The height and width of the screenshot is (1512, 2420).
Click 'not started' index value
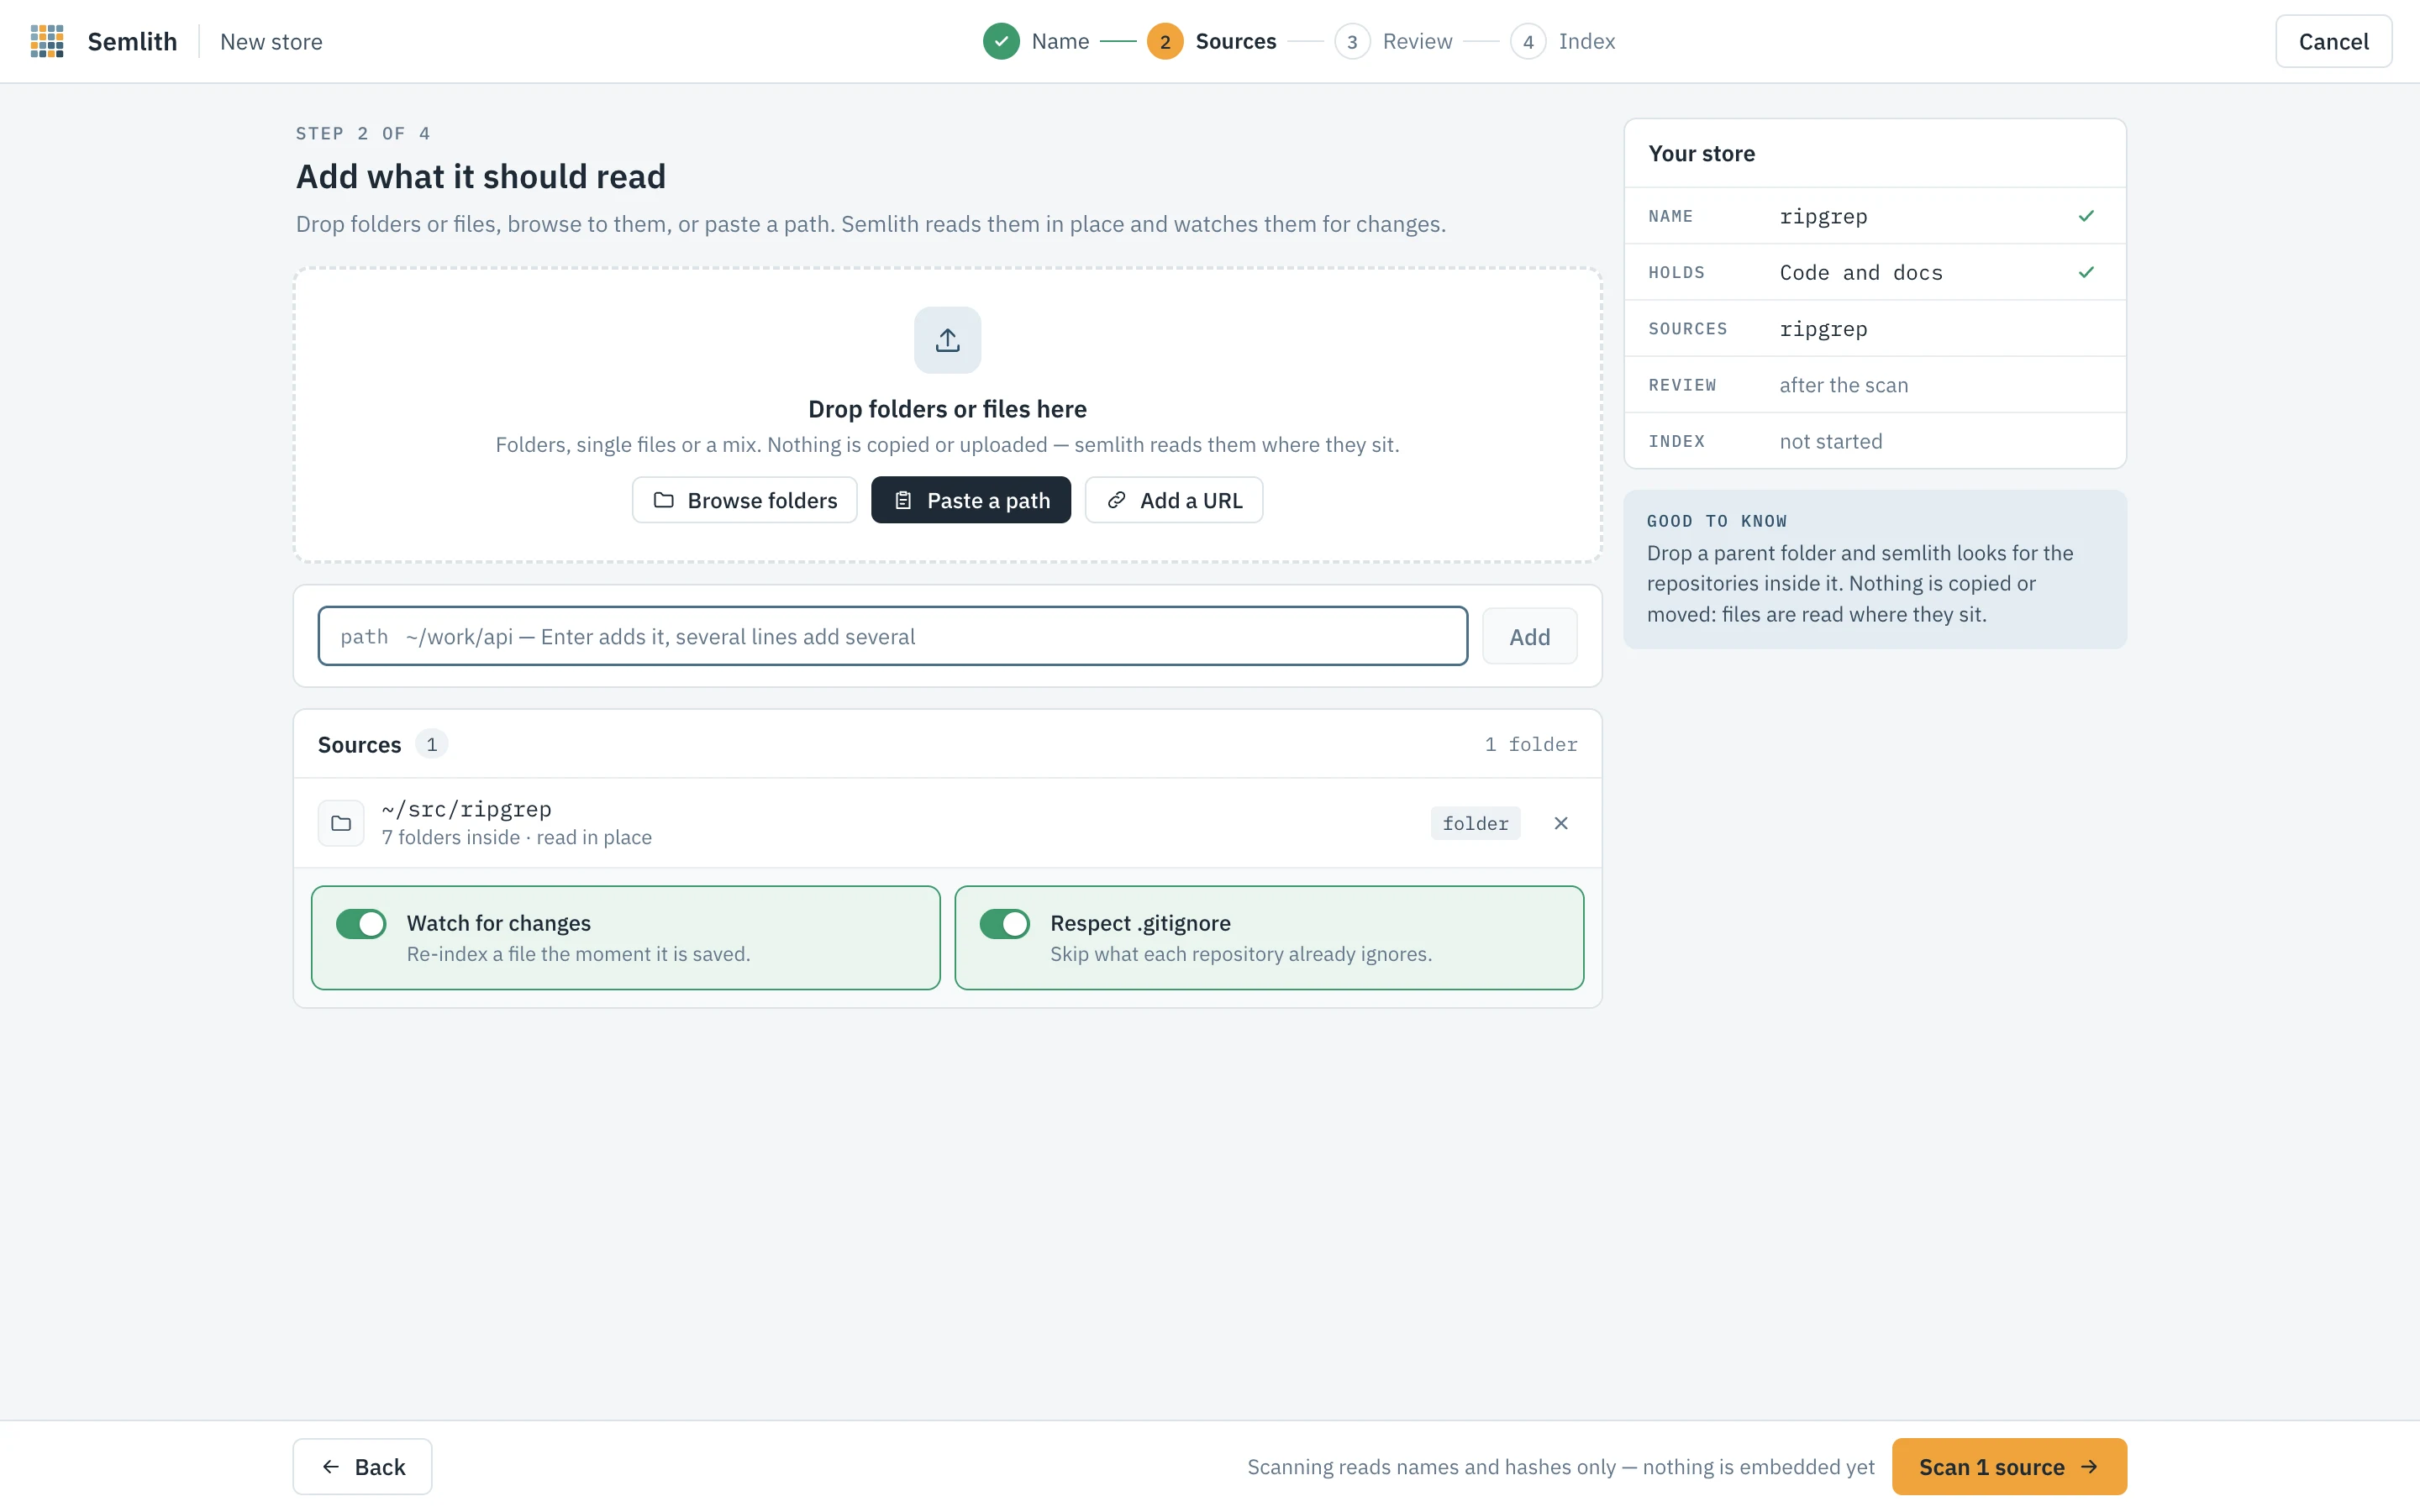1830,441
